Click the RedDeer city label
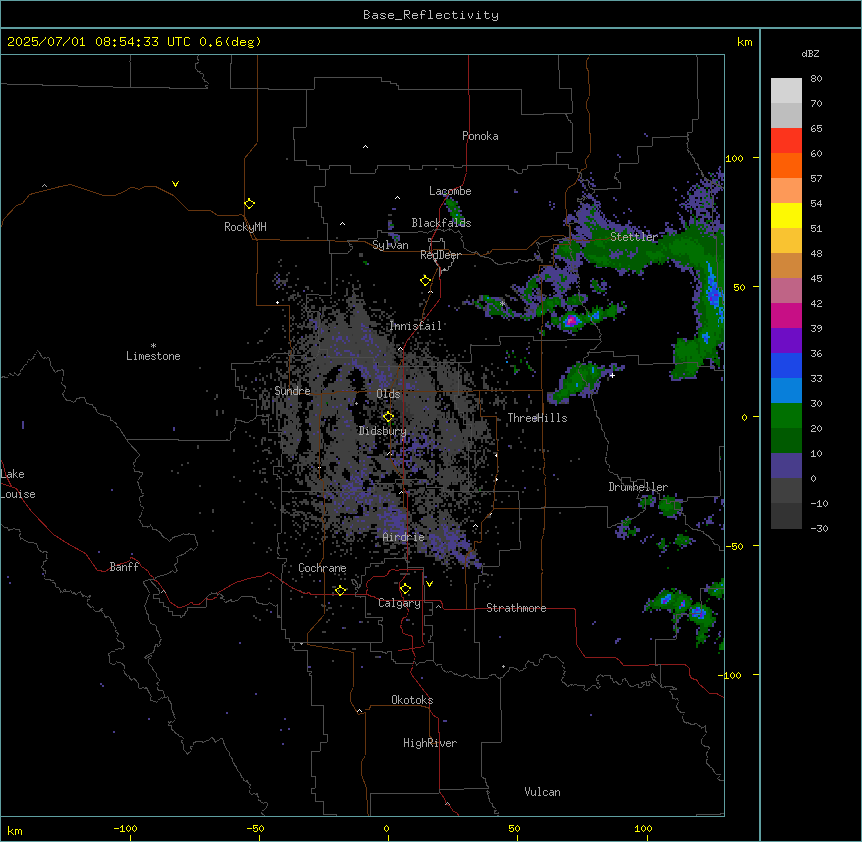Screen dimensions: 862x842 point(440,255)
